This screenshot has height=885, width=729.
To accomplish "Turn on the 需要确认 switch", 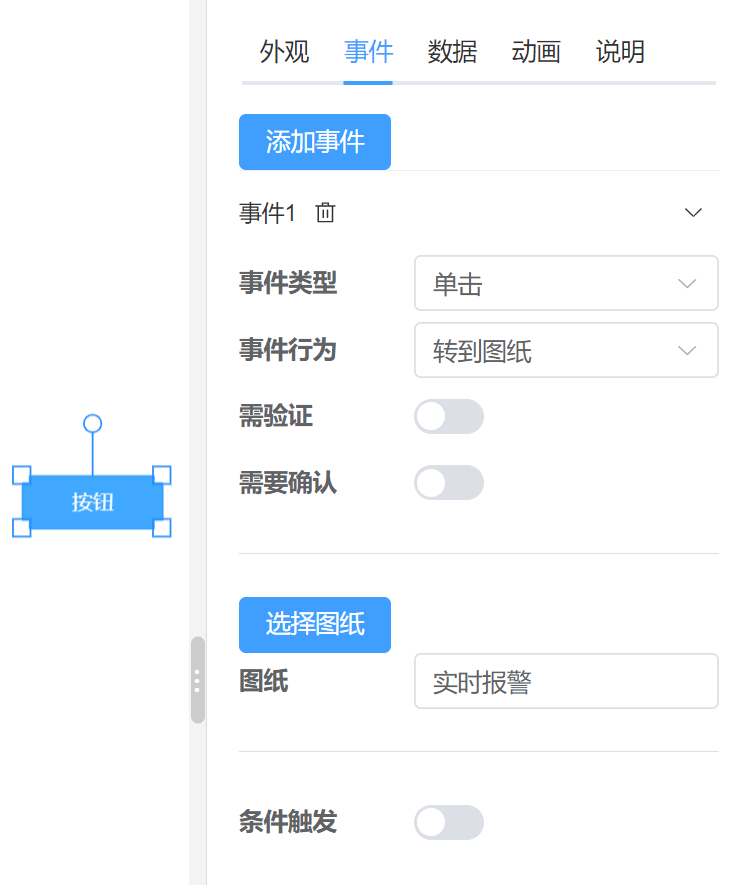I will pos(449,483).
